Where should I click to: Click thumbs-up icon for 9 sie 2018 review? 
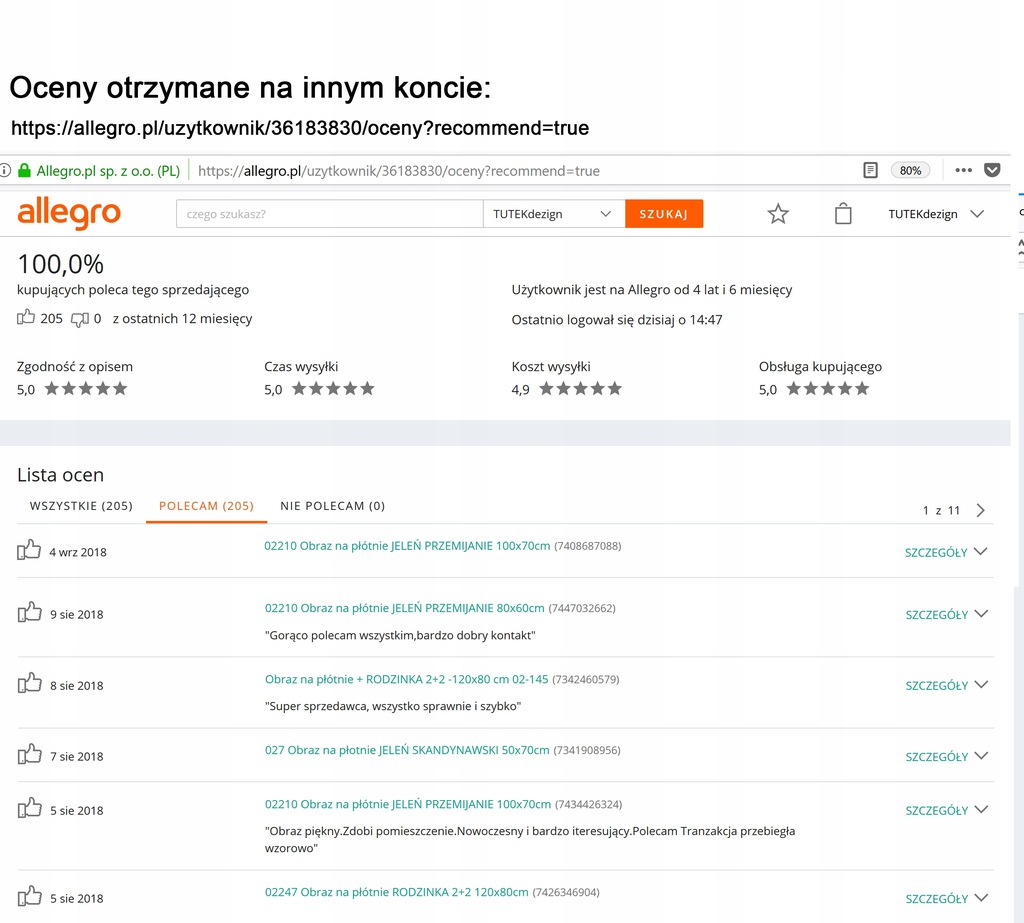[29, 612]
